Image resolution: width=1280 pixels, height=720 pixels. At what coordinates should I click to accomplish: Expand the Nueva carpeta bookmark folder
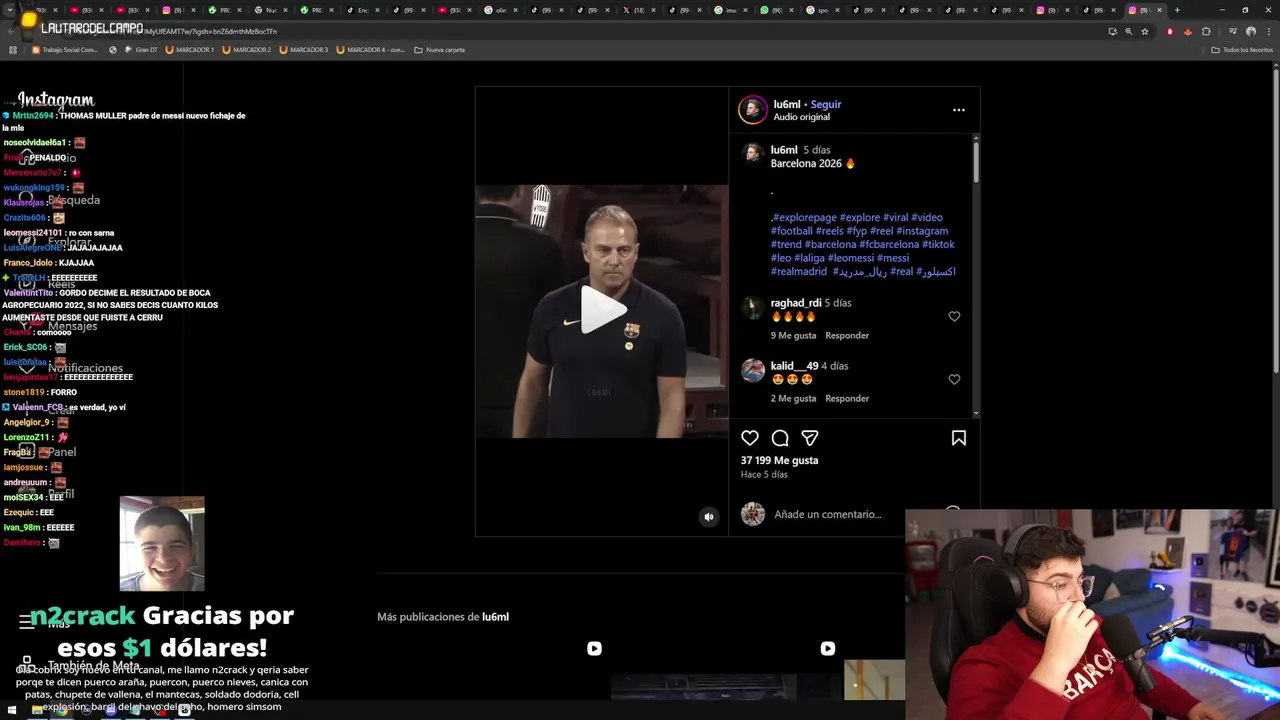440,49
